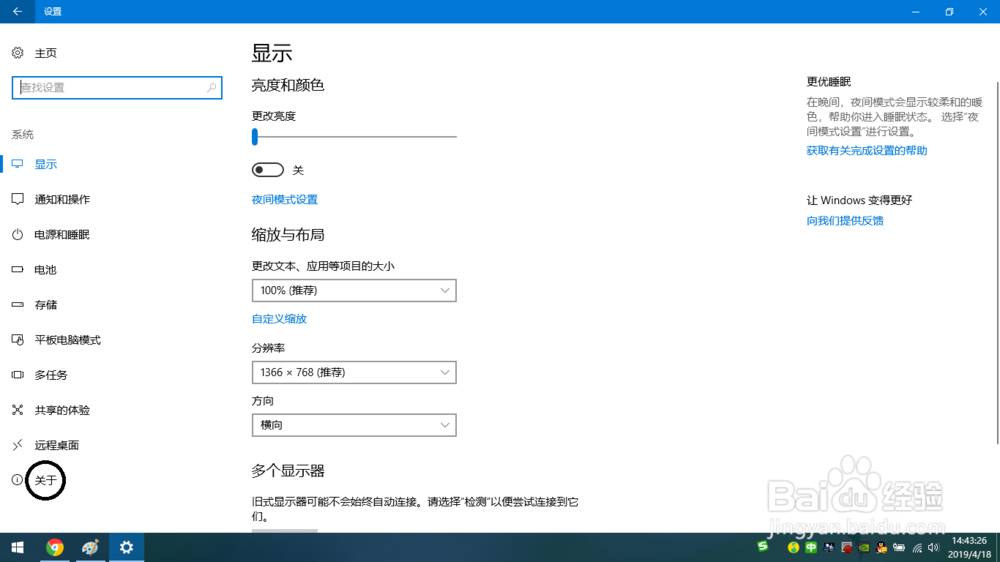Viewport: 1000px width, 562px height.
Task: Click the QQ penguin tray icon
Action: click(x=881, y=547)
